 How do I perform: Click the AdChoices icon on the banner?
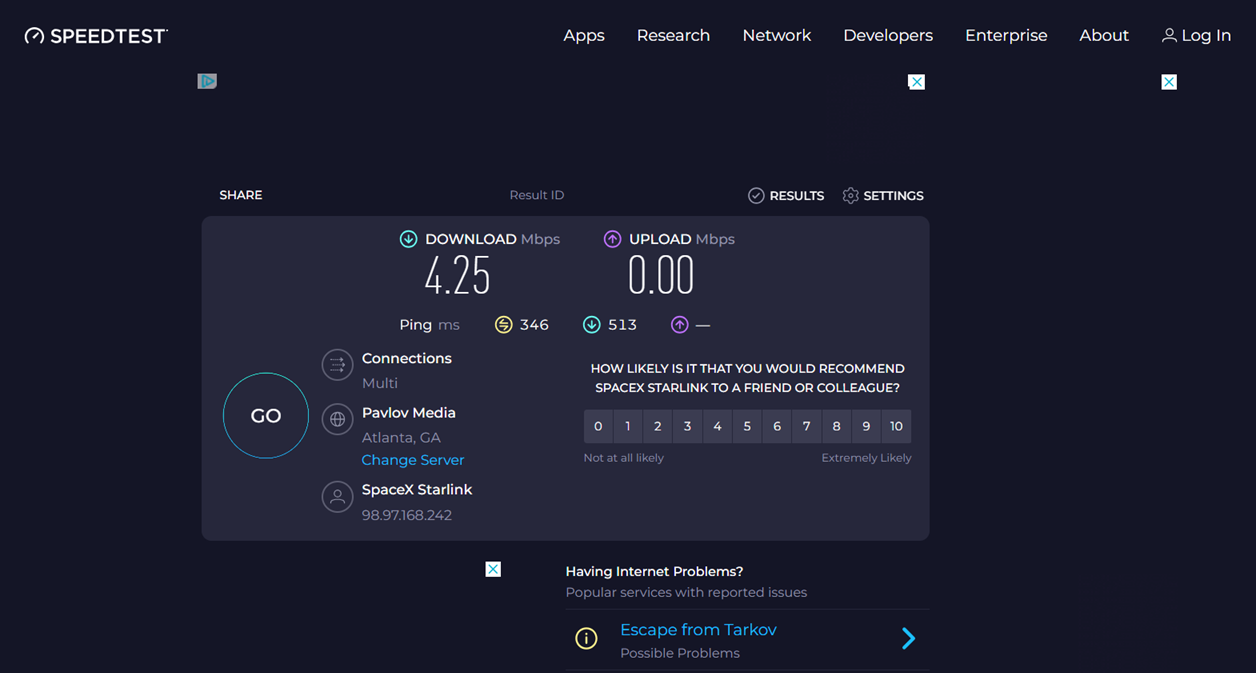[x=207, y=81]
